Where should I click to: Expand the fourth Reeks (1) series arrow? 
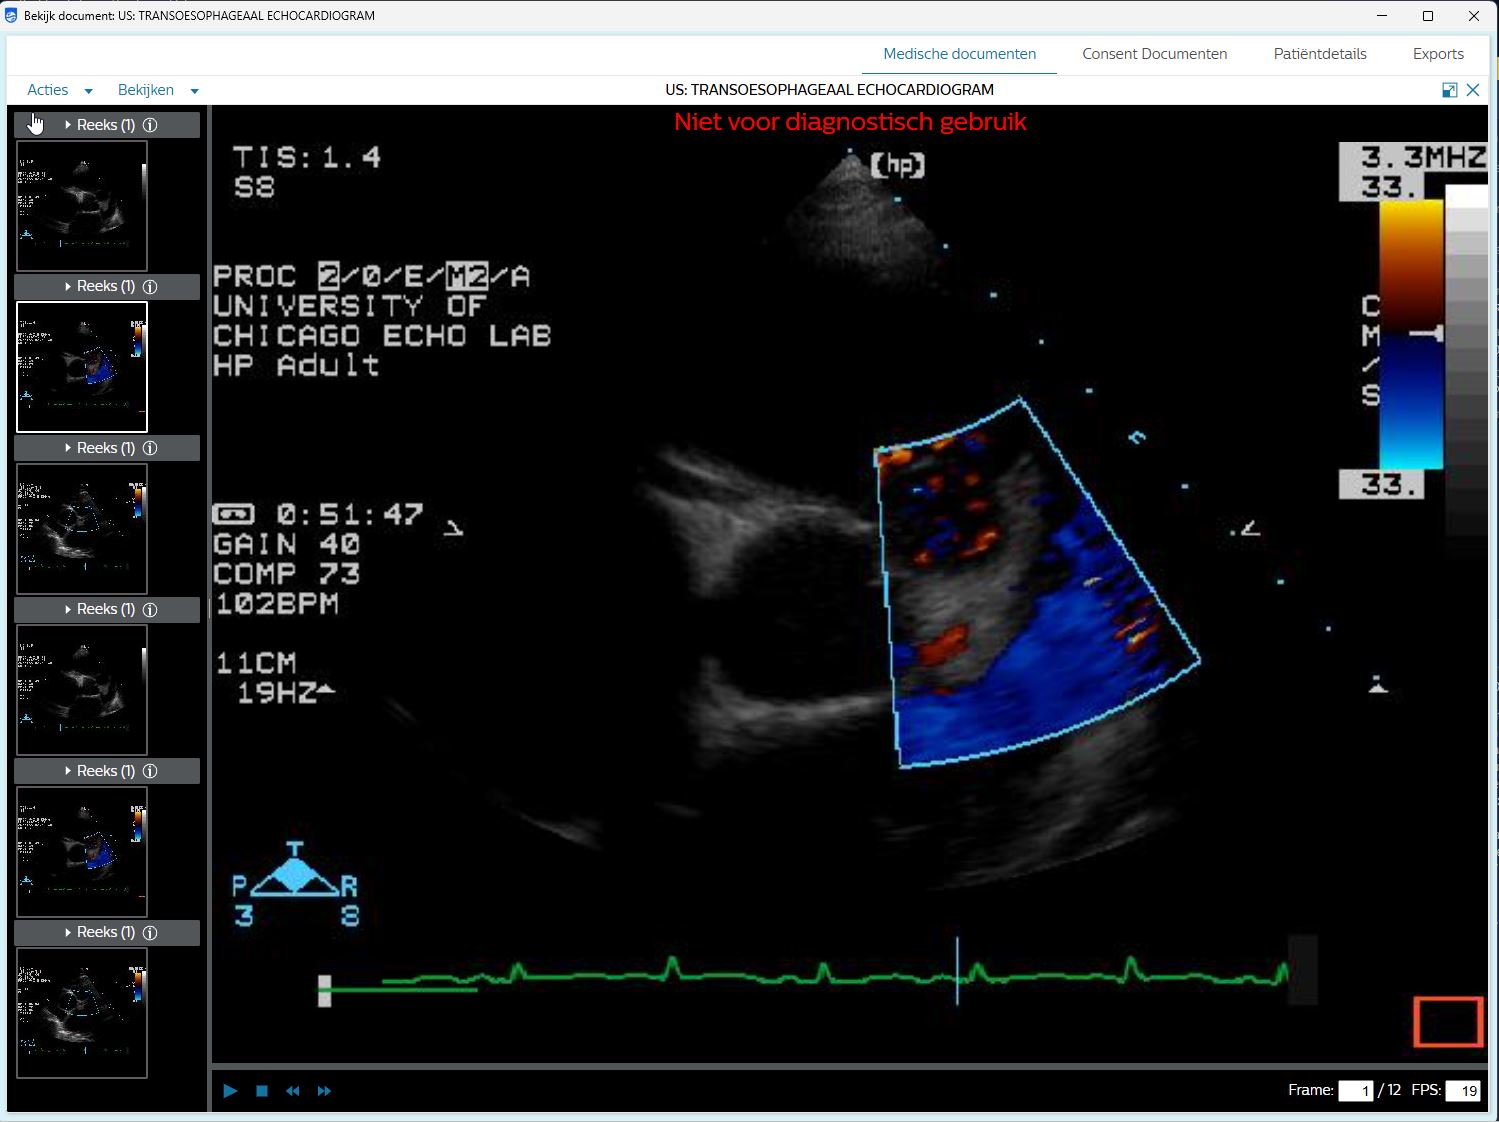[68, 610]
